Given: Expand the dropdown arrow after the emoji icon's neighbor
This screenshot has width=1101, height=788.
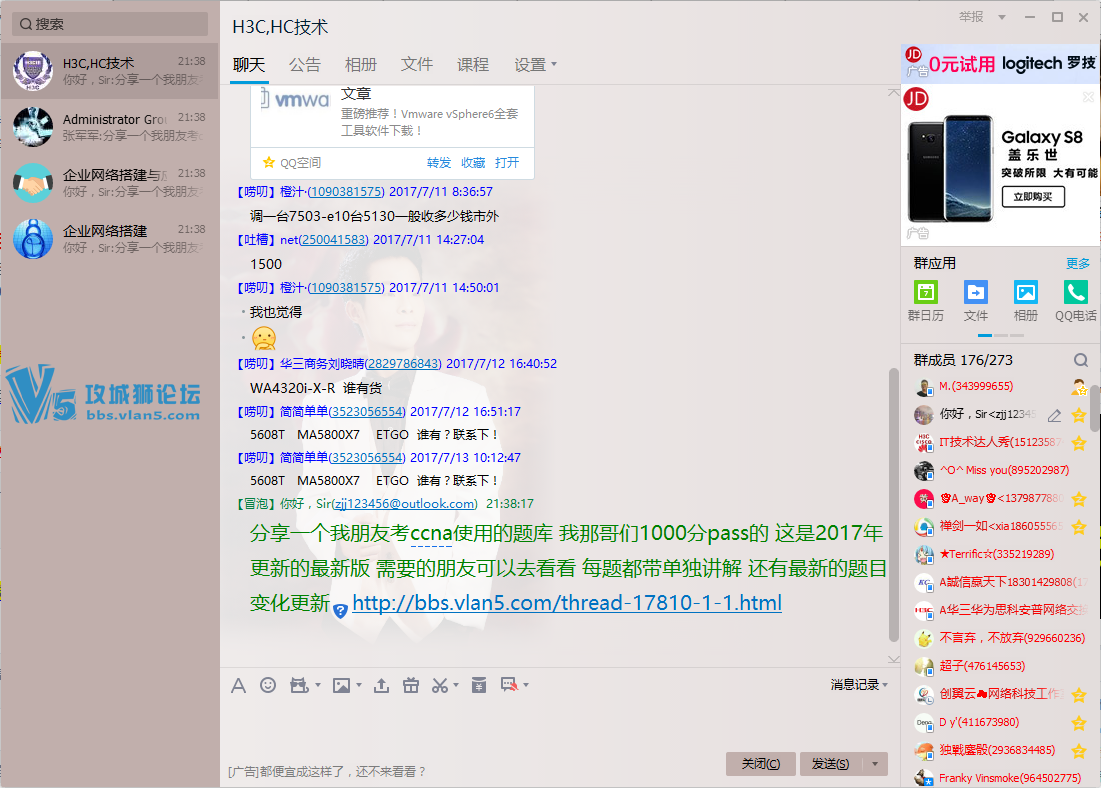Looking at the screenshot, I should (318, 685).
